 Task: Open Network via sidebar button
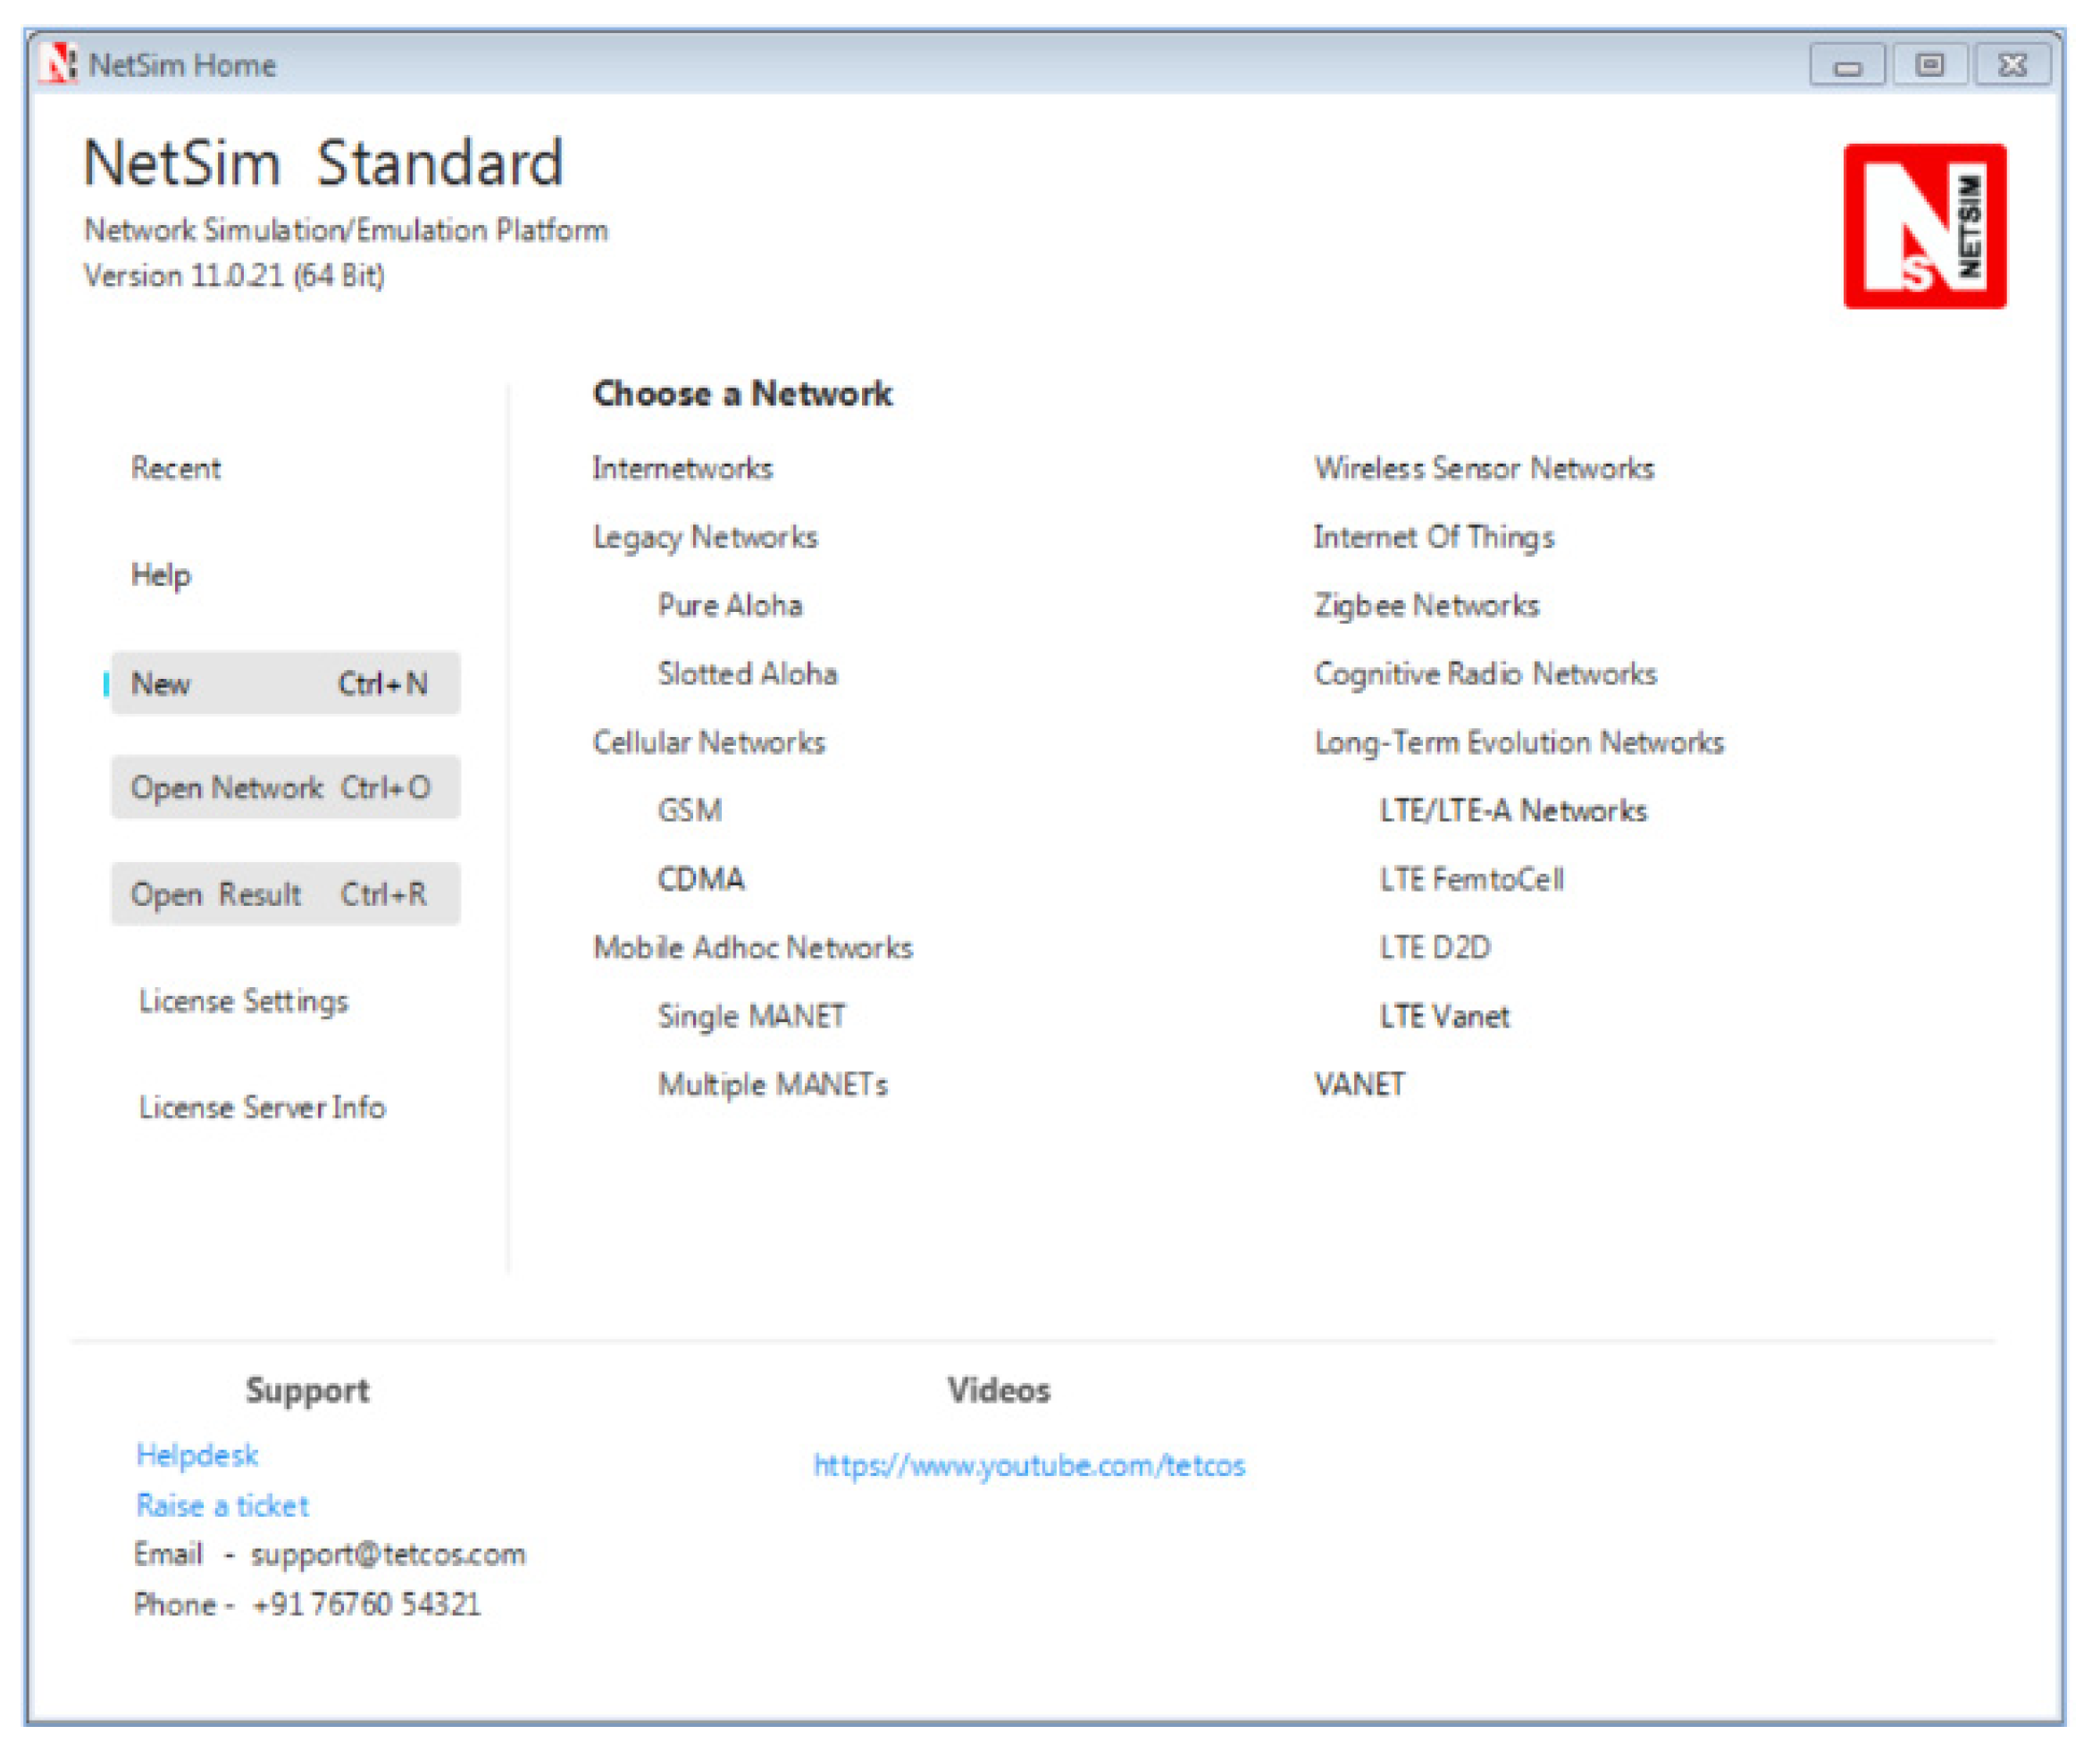click(x=285, y=788)
